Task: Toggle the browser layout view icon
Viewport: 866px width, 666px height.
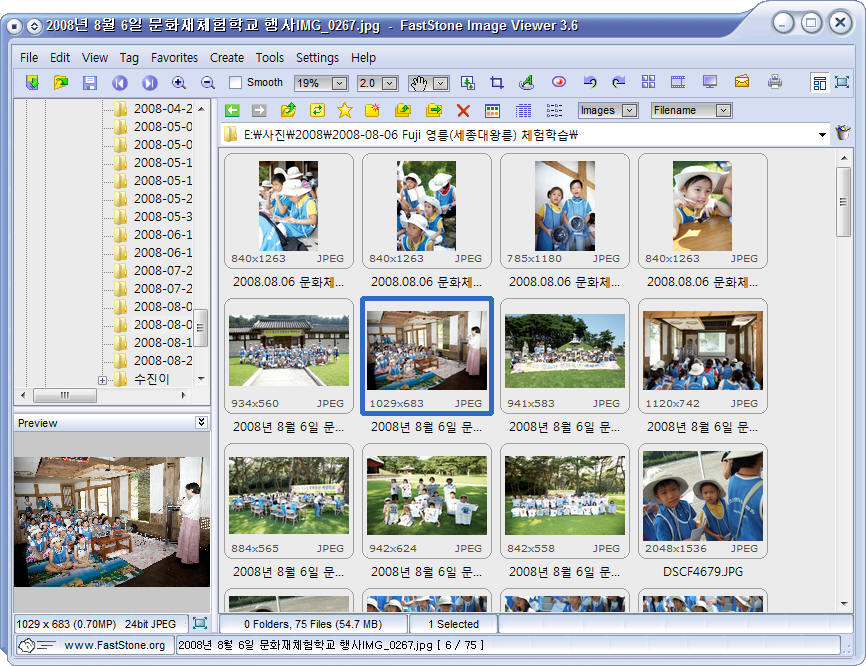Action: tap(820, 82)
